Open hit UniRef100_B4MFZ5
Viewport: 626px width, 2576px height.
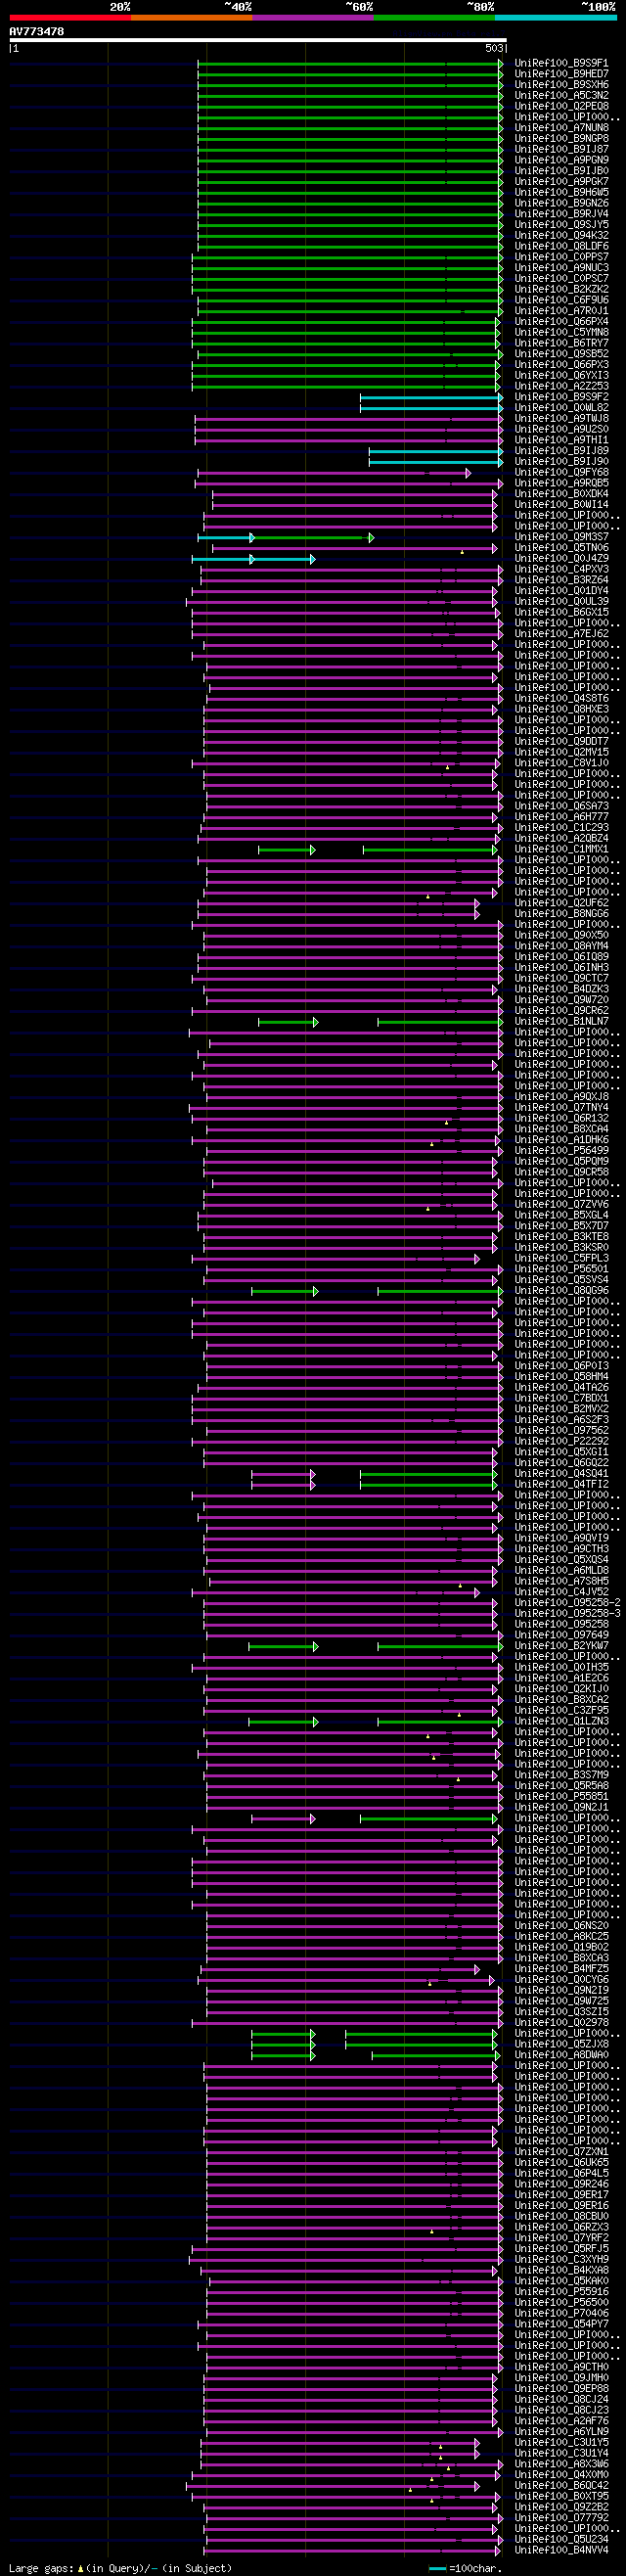click(561, 1970)
